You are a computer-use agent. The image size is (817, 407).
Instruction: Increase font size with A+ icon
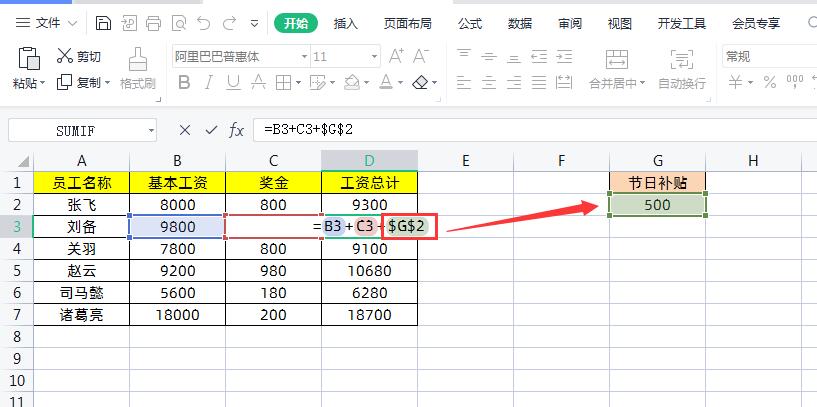(x=397, y=56)
